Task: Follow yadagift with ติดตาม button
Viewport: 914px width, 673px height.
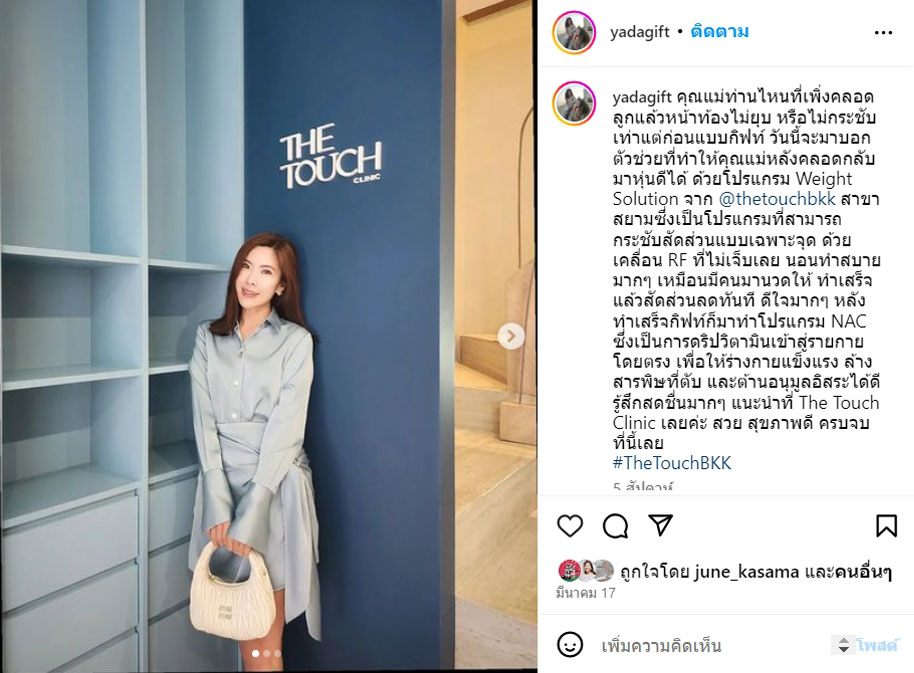Action: click(719, 31)
